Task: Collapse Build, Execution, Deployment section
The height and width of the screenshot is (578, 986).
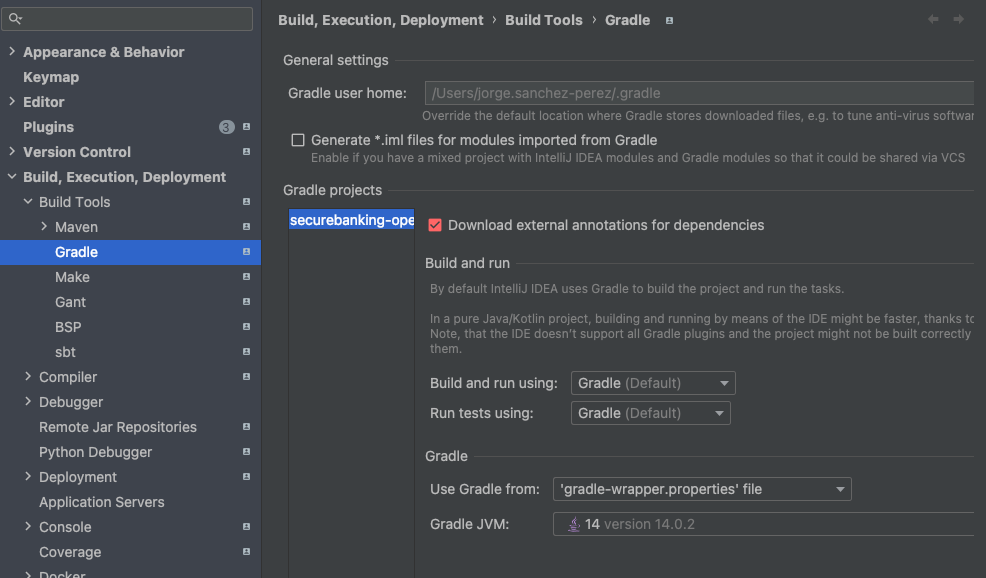Action: click(x=12, y=177)
